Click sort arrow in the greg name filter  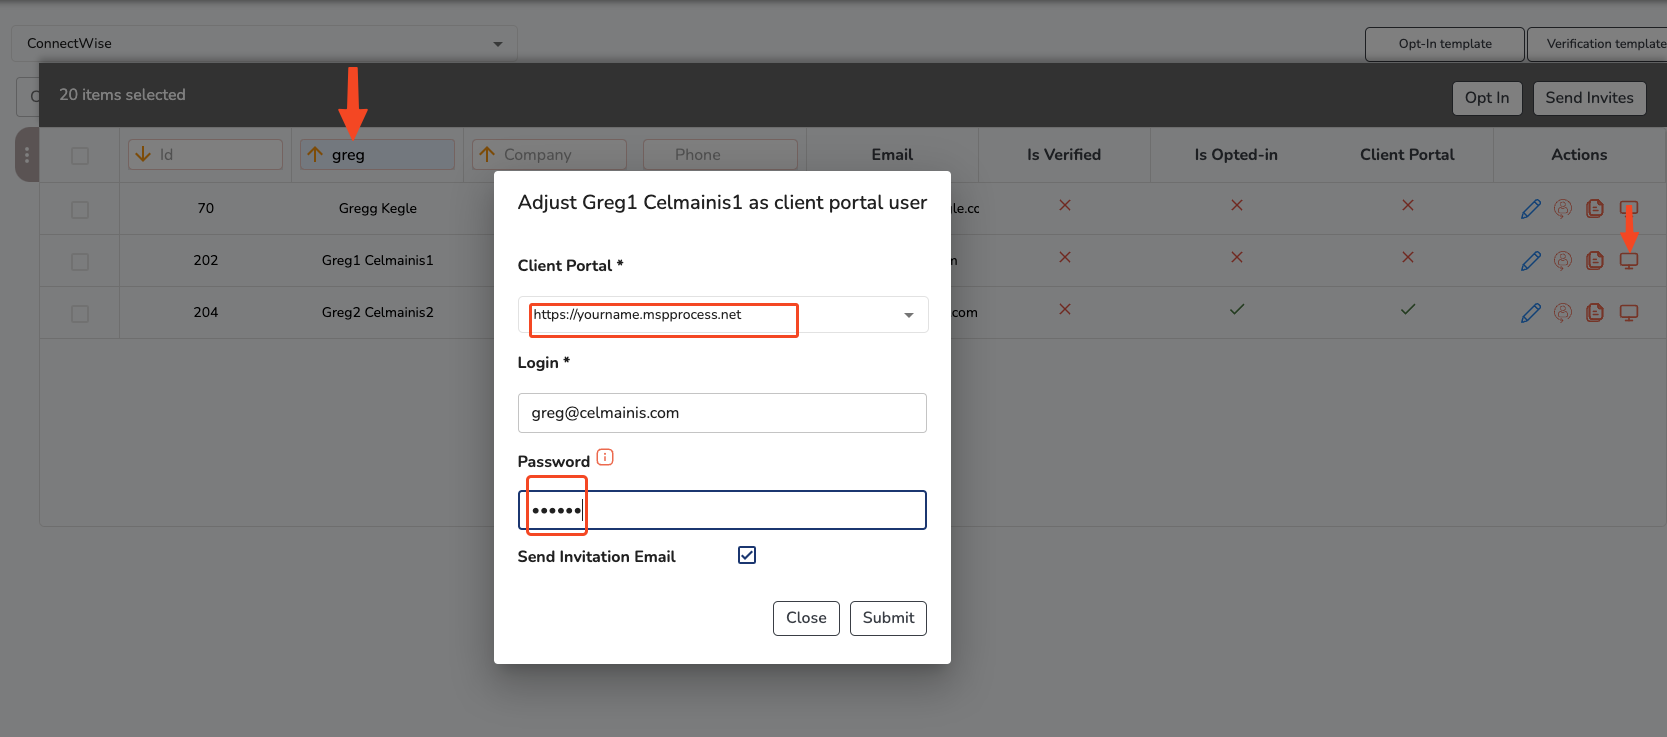point(315,154)
